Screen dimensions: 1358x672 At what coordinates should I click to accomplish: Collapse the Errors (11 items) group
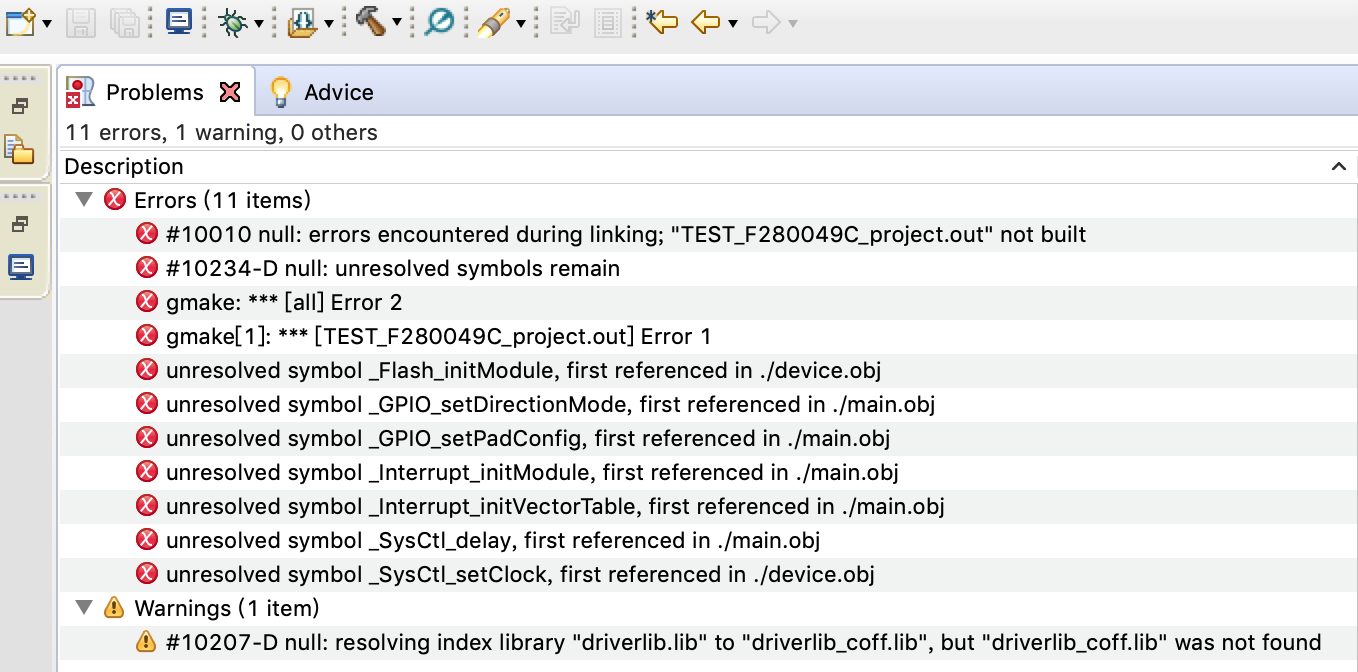(85, 200)
